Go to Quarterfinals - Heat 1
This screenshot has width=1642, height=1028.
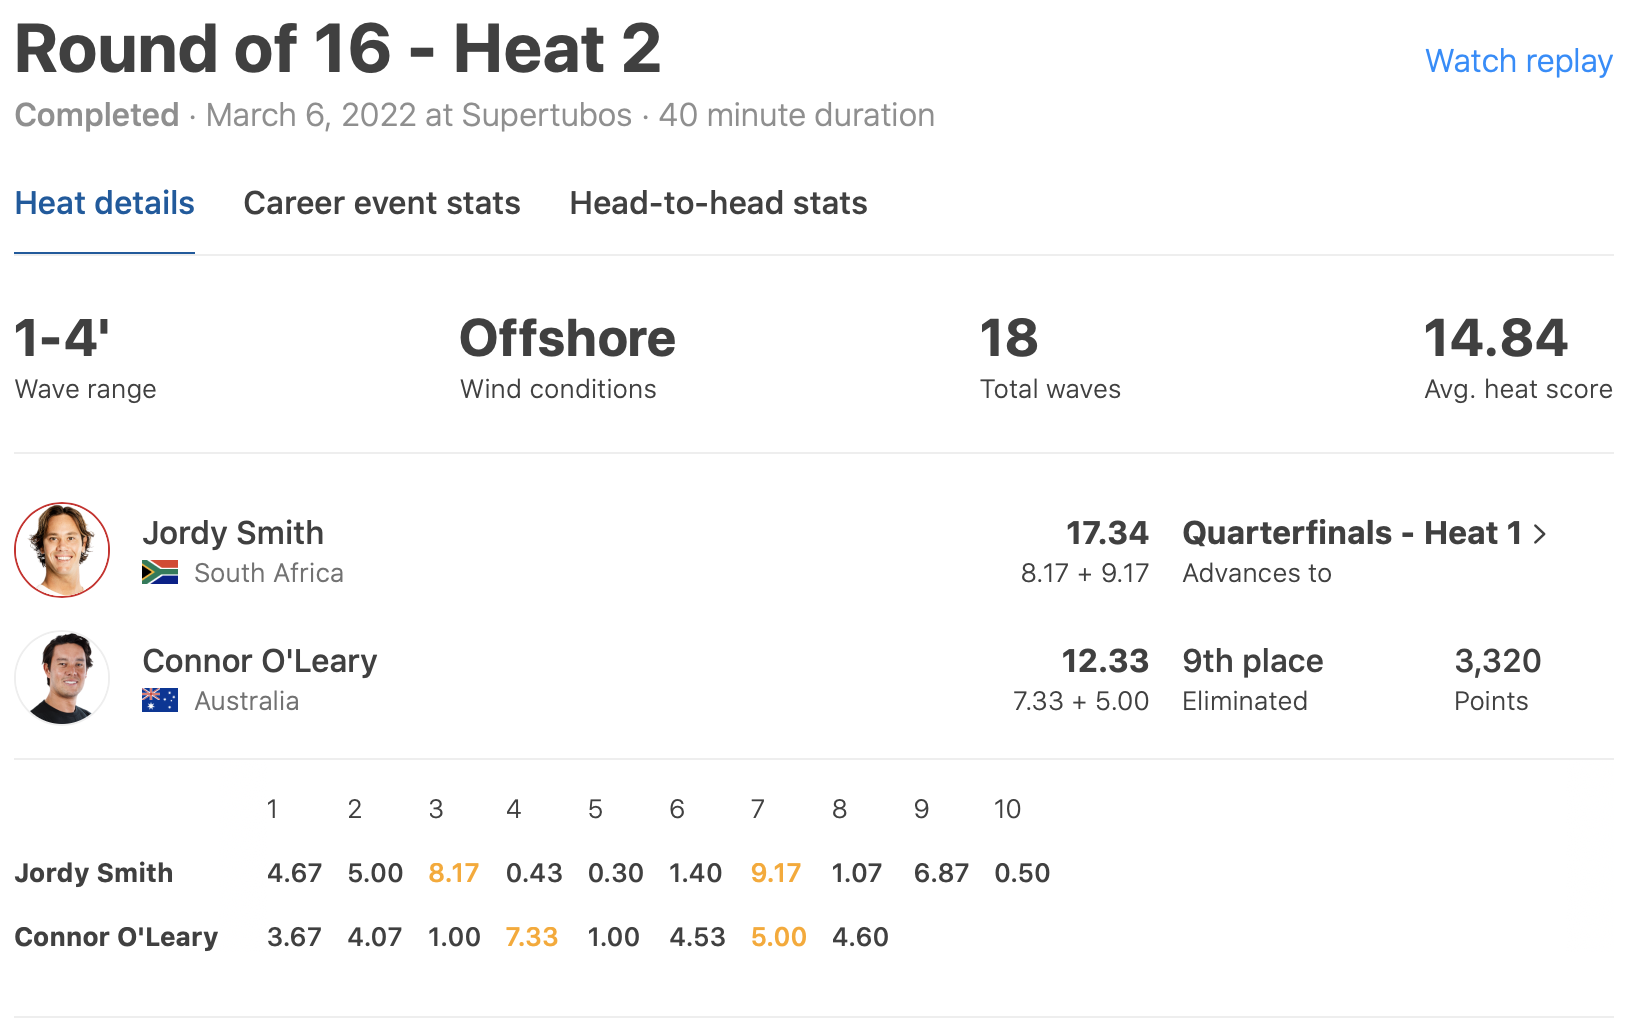coord(1352,533)
